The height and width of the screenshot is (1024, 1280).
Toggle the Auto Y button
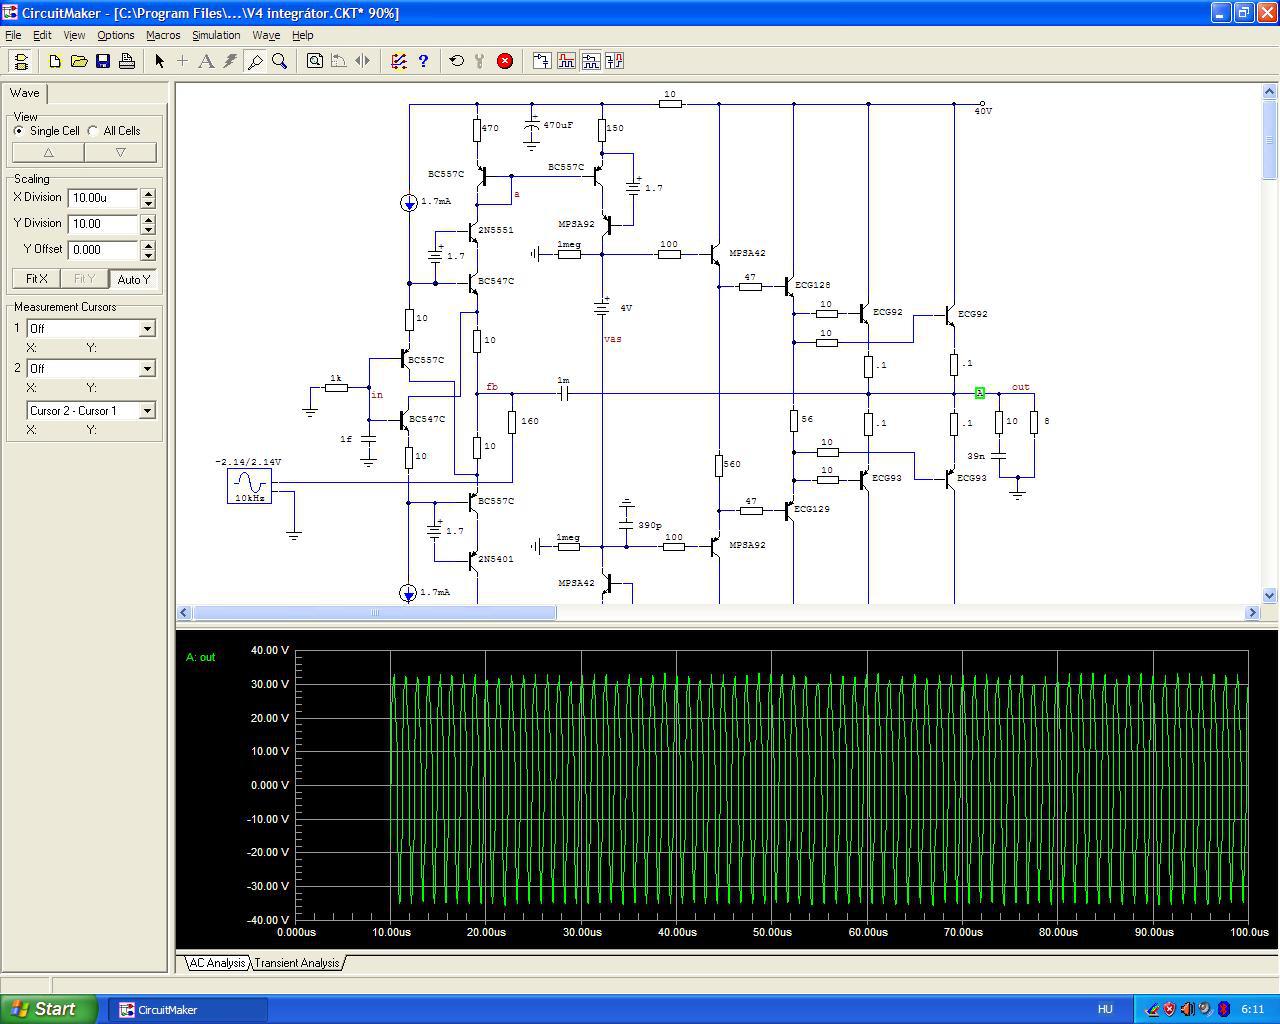click(x=133, y=279)
